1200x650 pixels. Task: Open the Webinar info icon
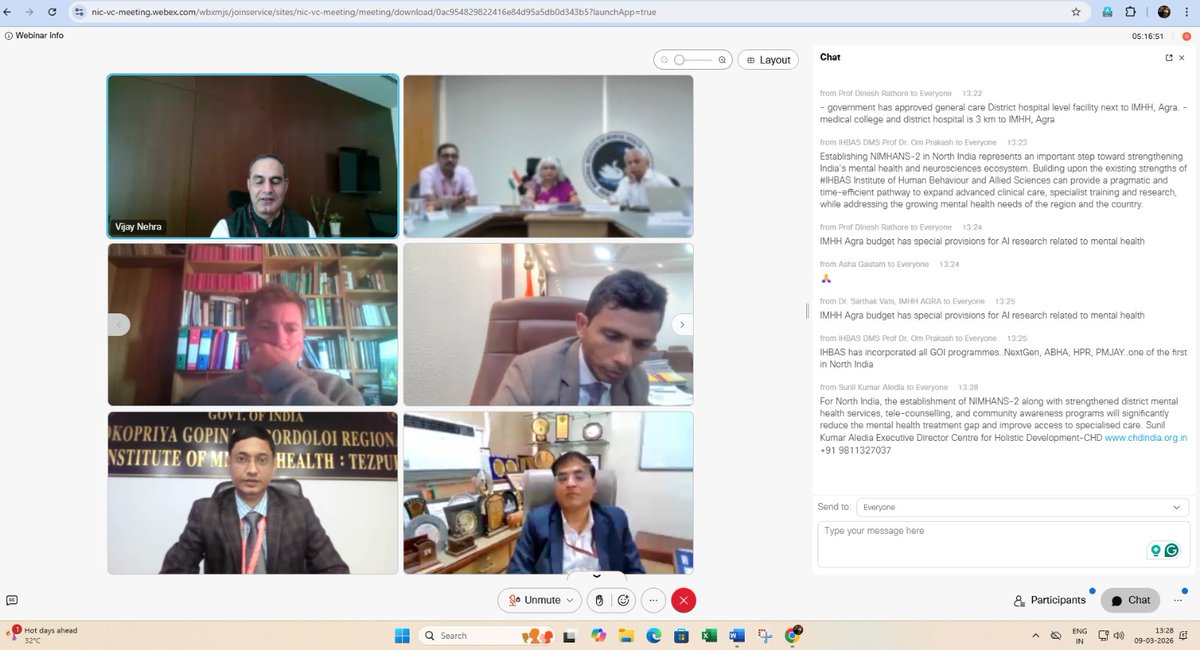9,35
